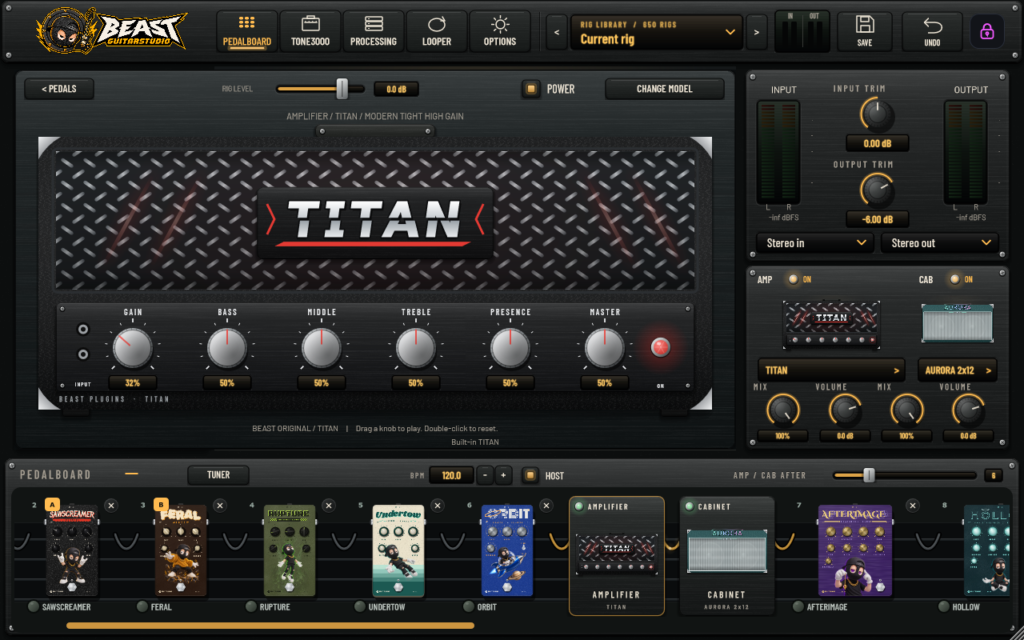The height and width of the screenshot is (640, 1024).
Task: Click the rig level 0.0 dB field
Action: point(396,89)
